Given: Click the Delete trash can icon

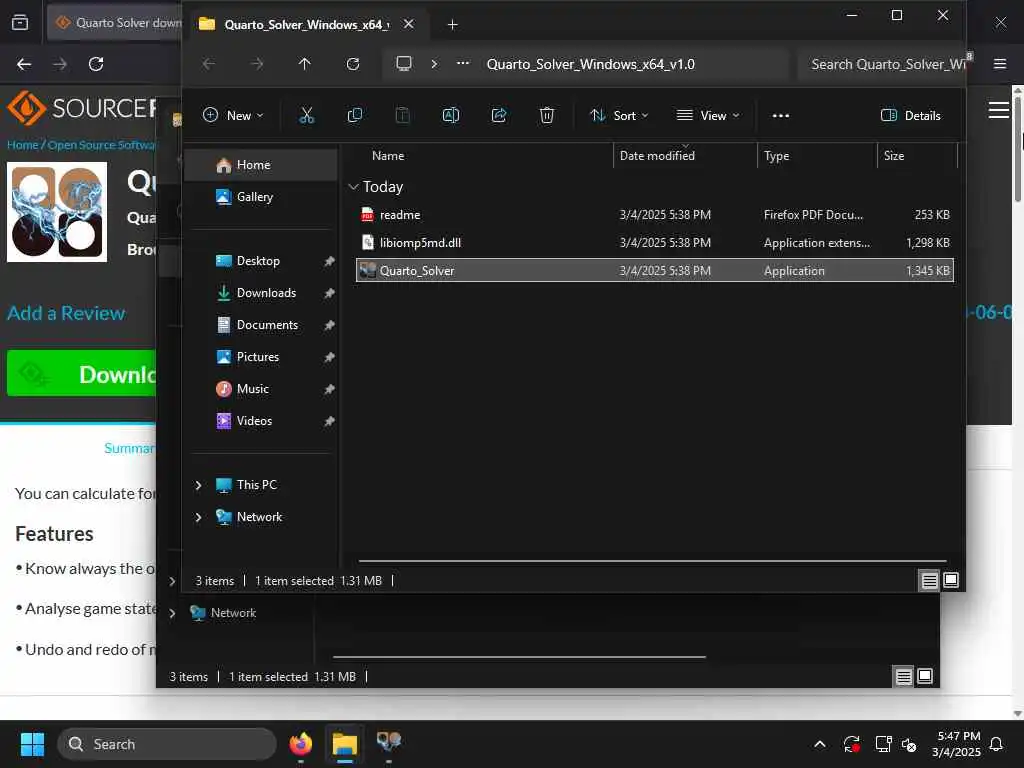Looking at the screenshot, I should coord(547,116).
